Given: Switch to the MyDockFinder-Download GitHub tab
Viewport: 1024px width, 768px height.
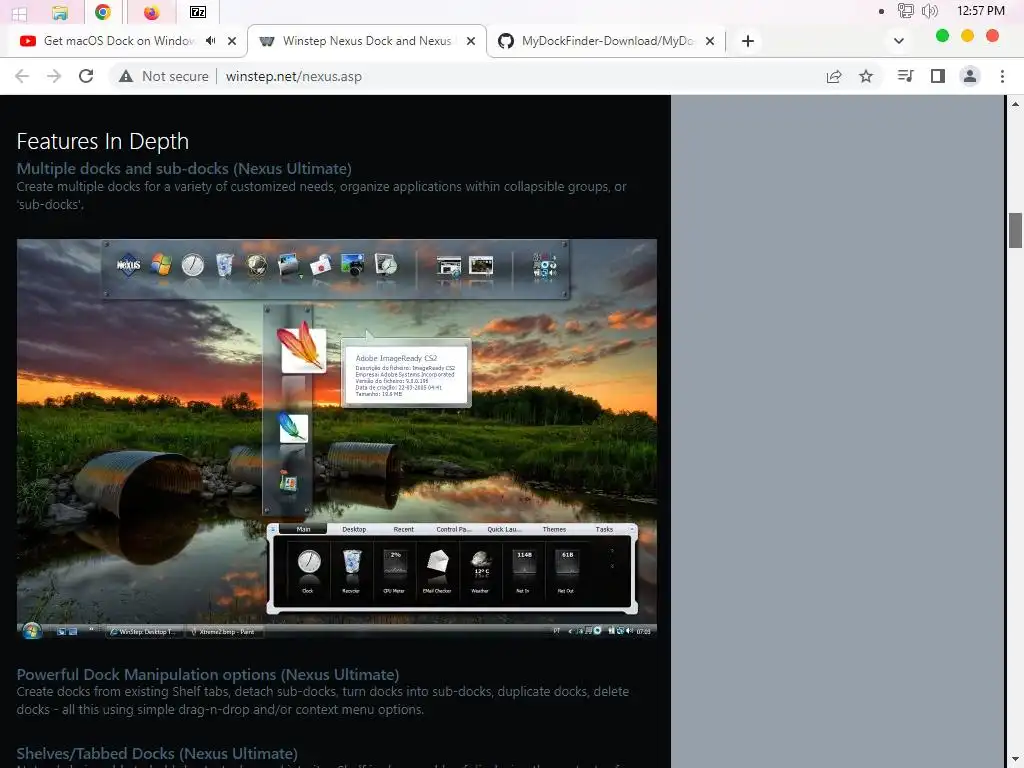Looking at the screenshot, I should tap(607, 41).
